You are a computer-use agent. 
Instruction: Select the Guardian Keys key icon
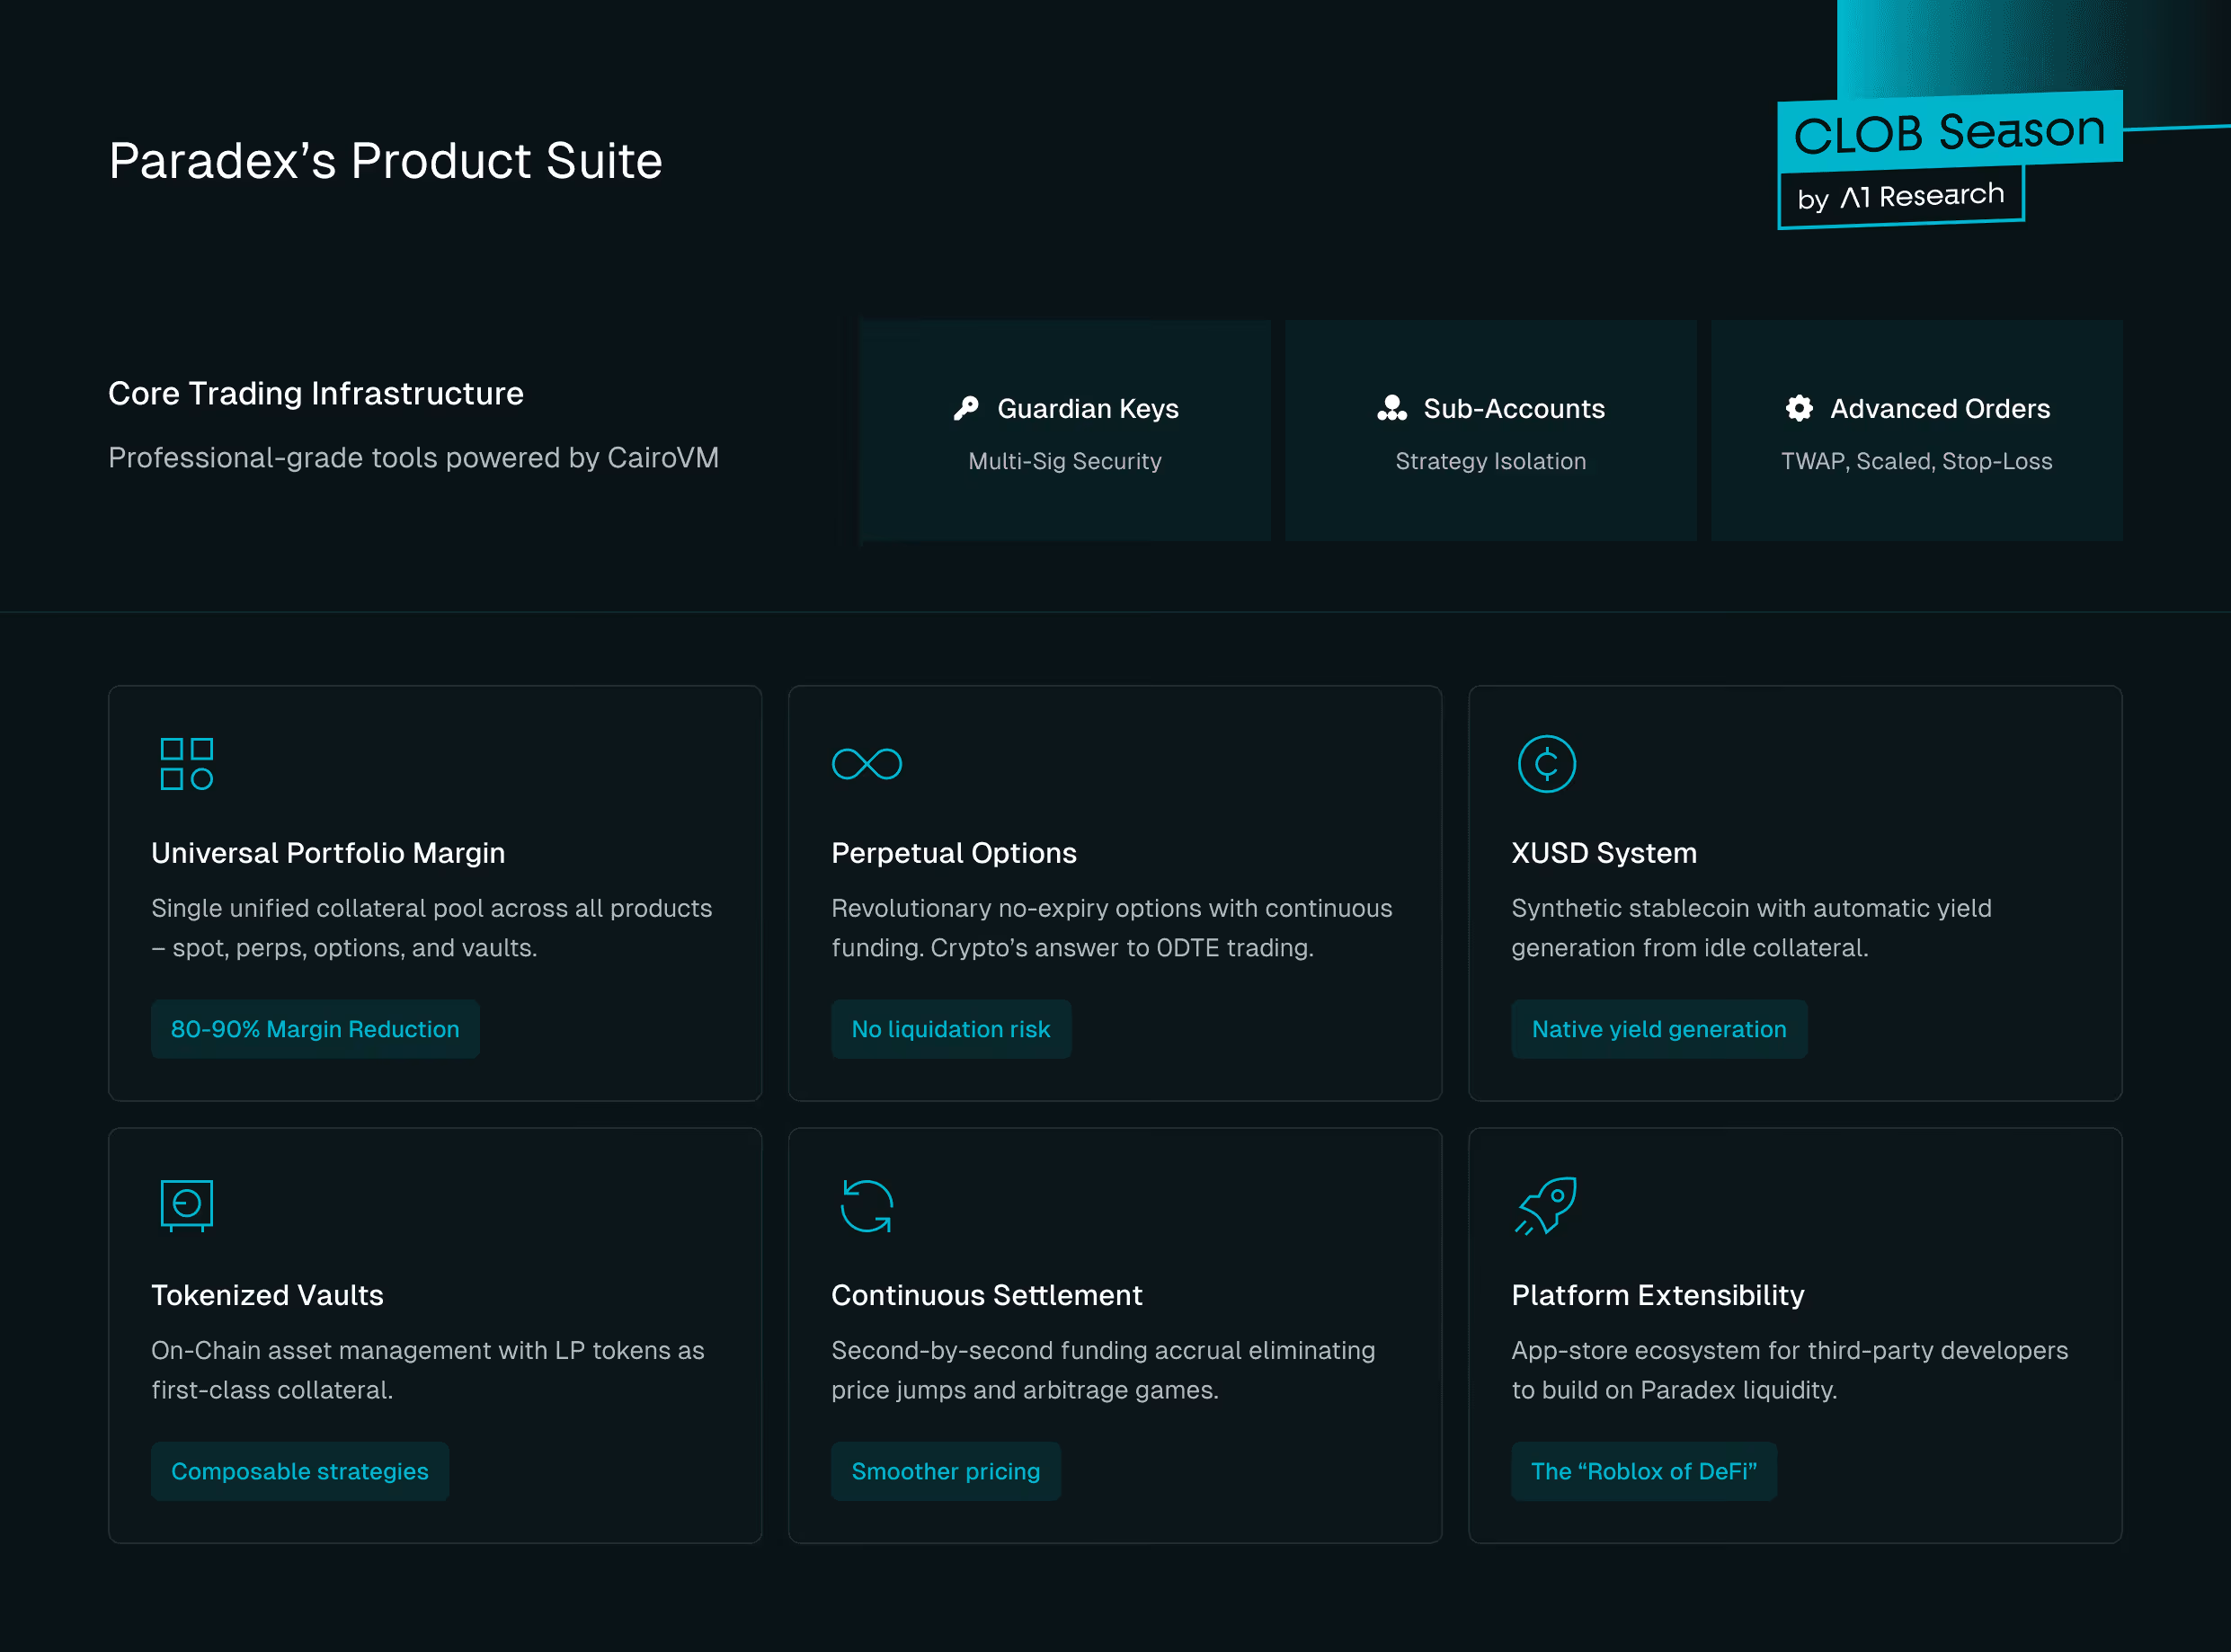[x=966, y=408]
